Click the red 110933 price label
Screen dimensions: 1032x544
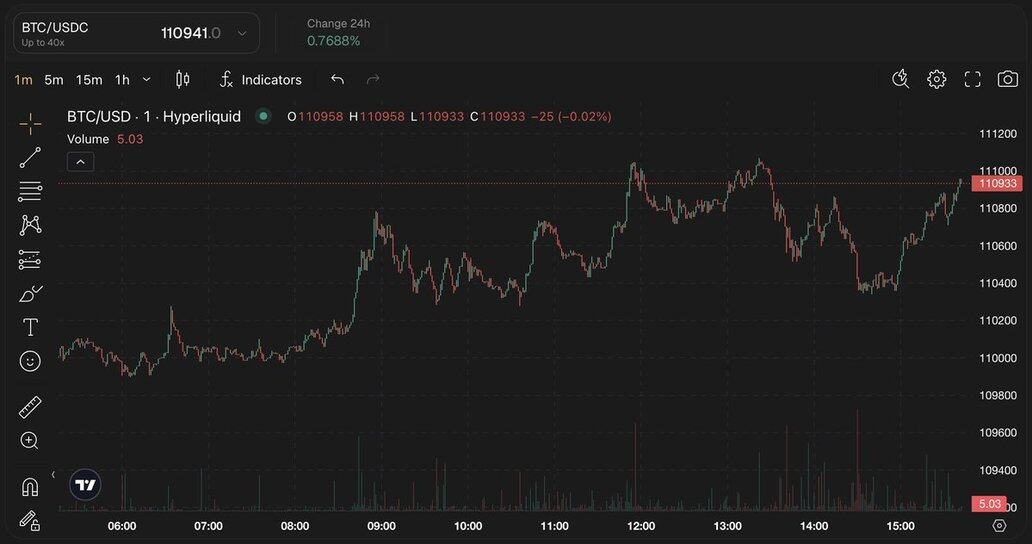(997, 184)
